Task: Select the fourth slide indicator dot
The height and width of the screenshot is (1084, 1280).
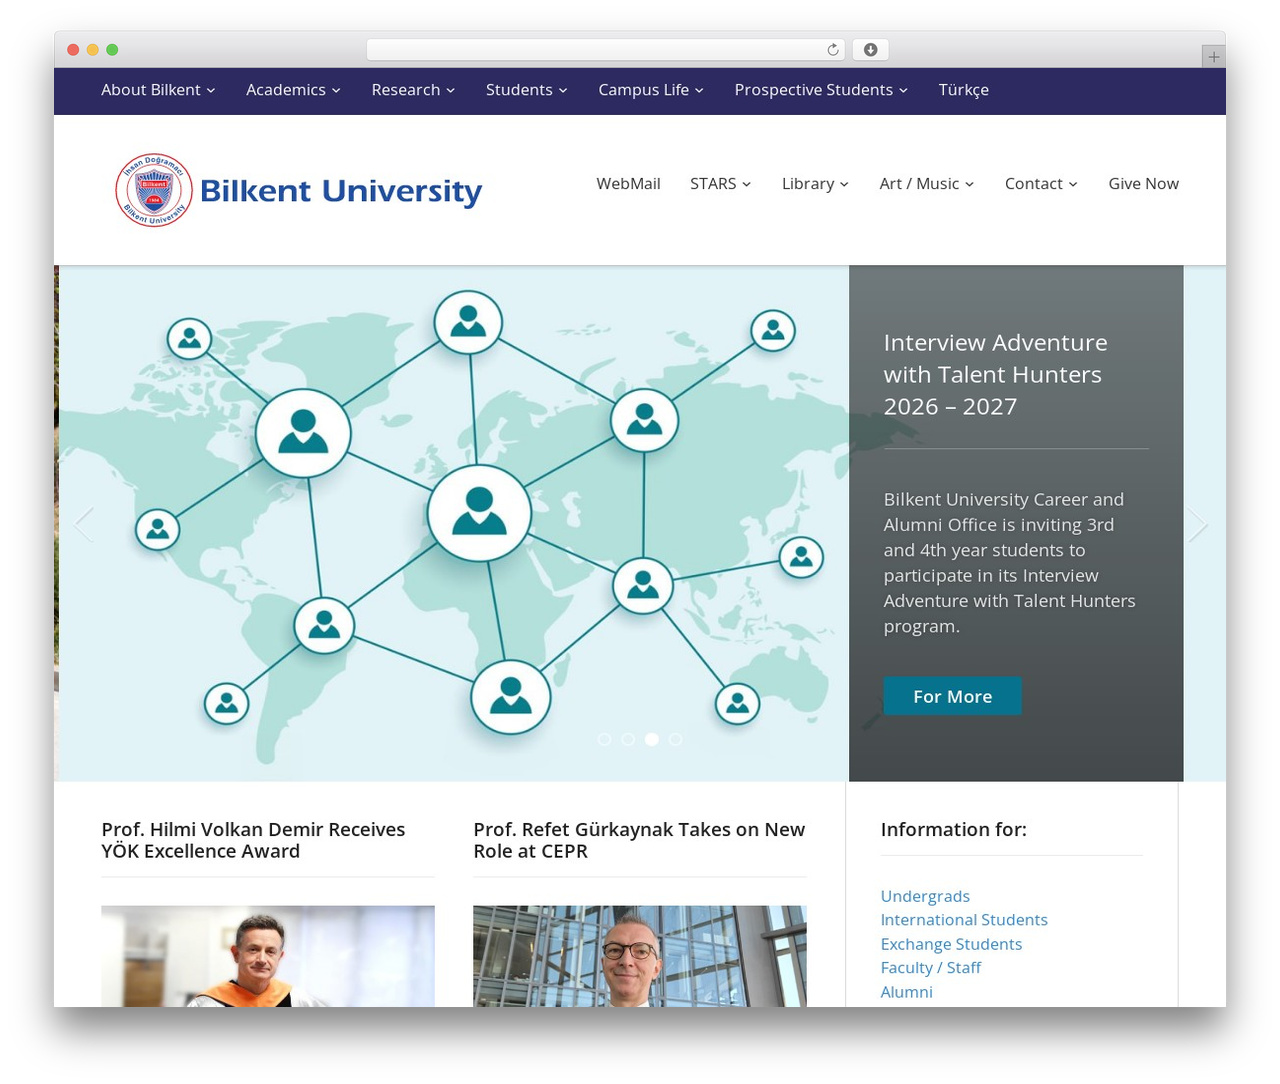Action: [676, 739]
